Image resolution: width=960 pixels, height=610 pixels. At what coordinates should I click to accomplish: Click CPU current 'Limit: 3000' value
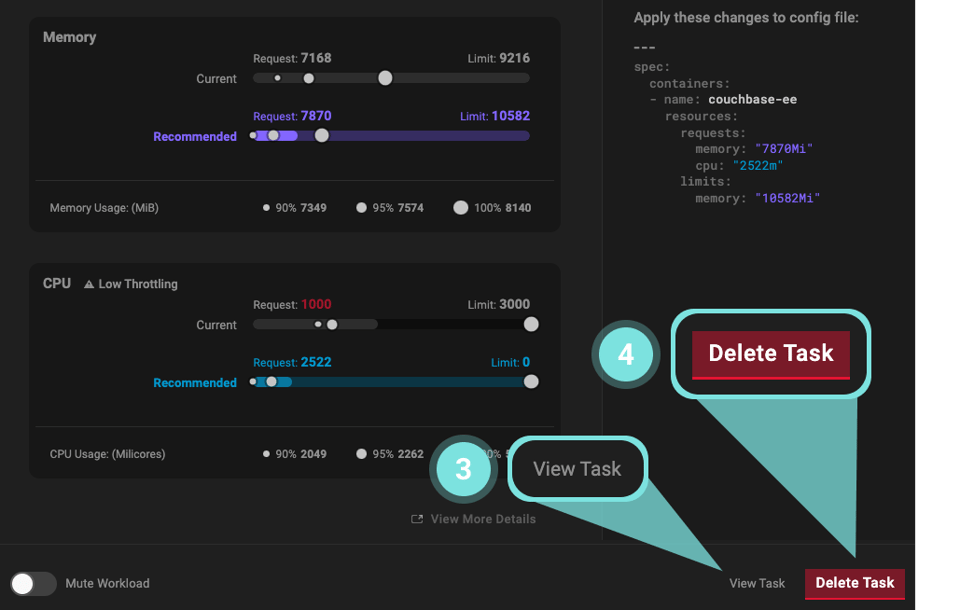point(499,304)
